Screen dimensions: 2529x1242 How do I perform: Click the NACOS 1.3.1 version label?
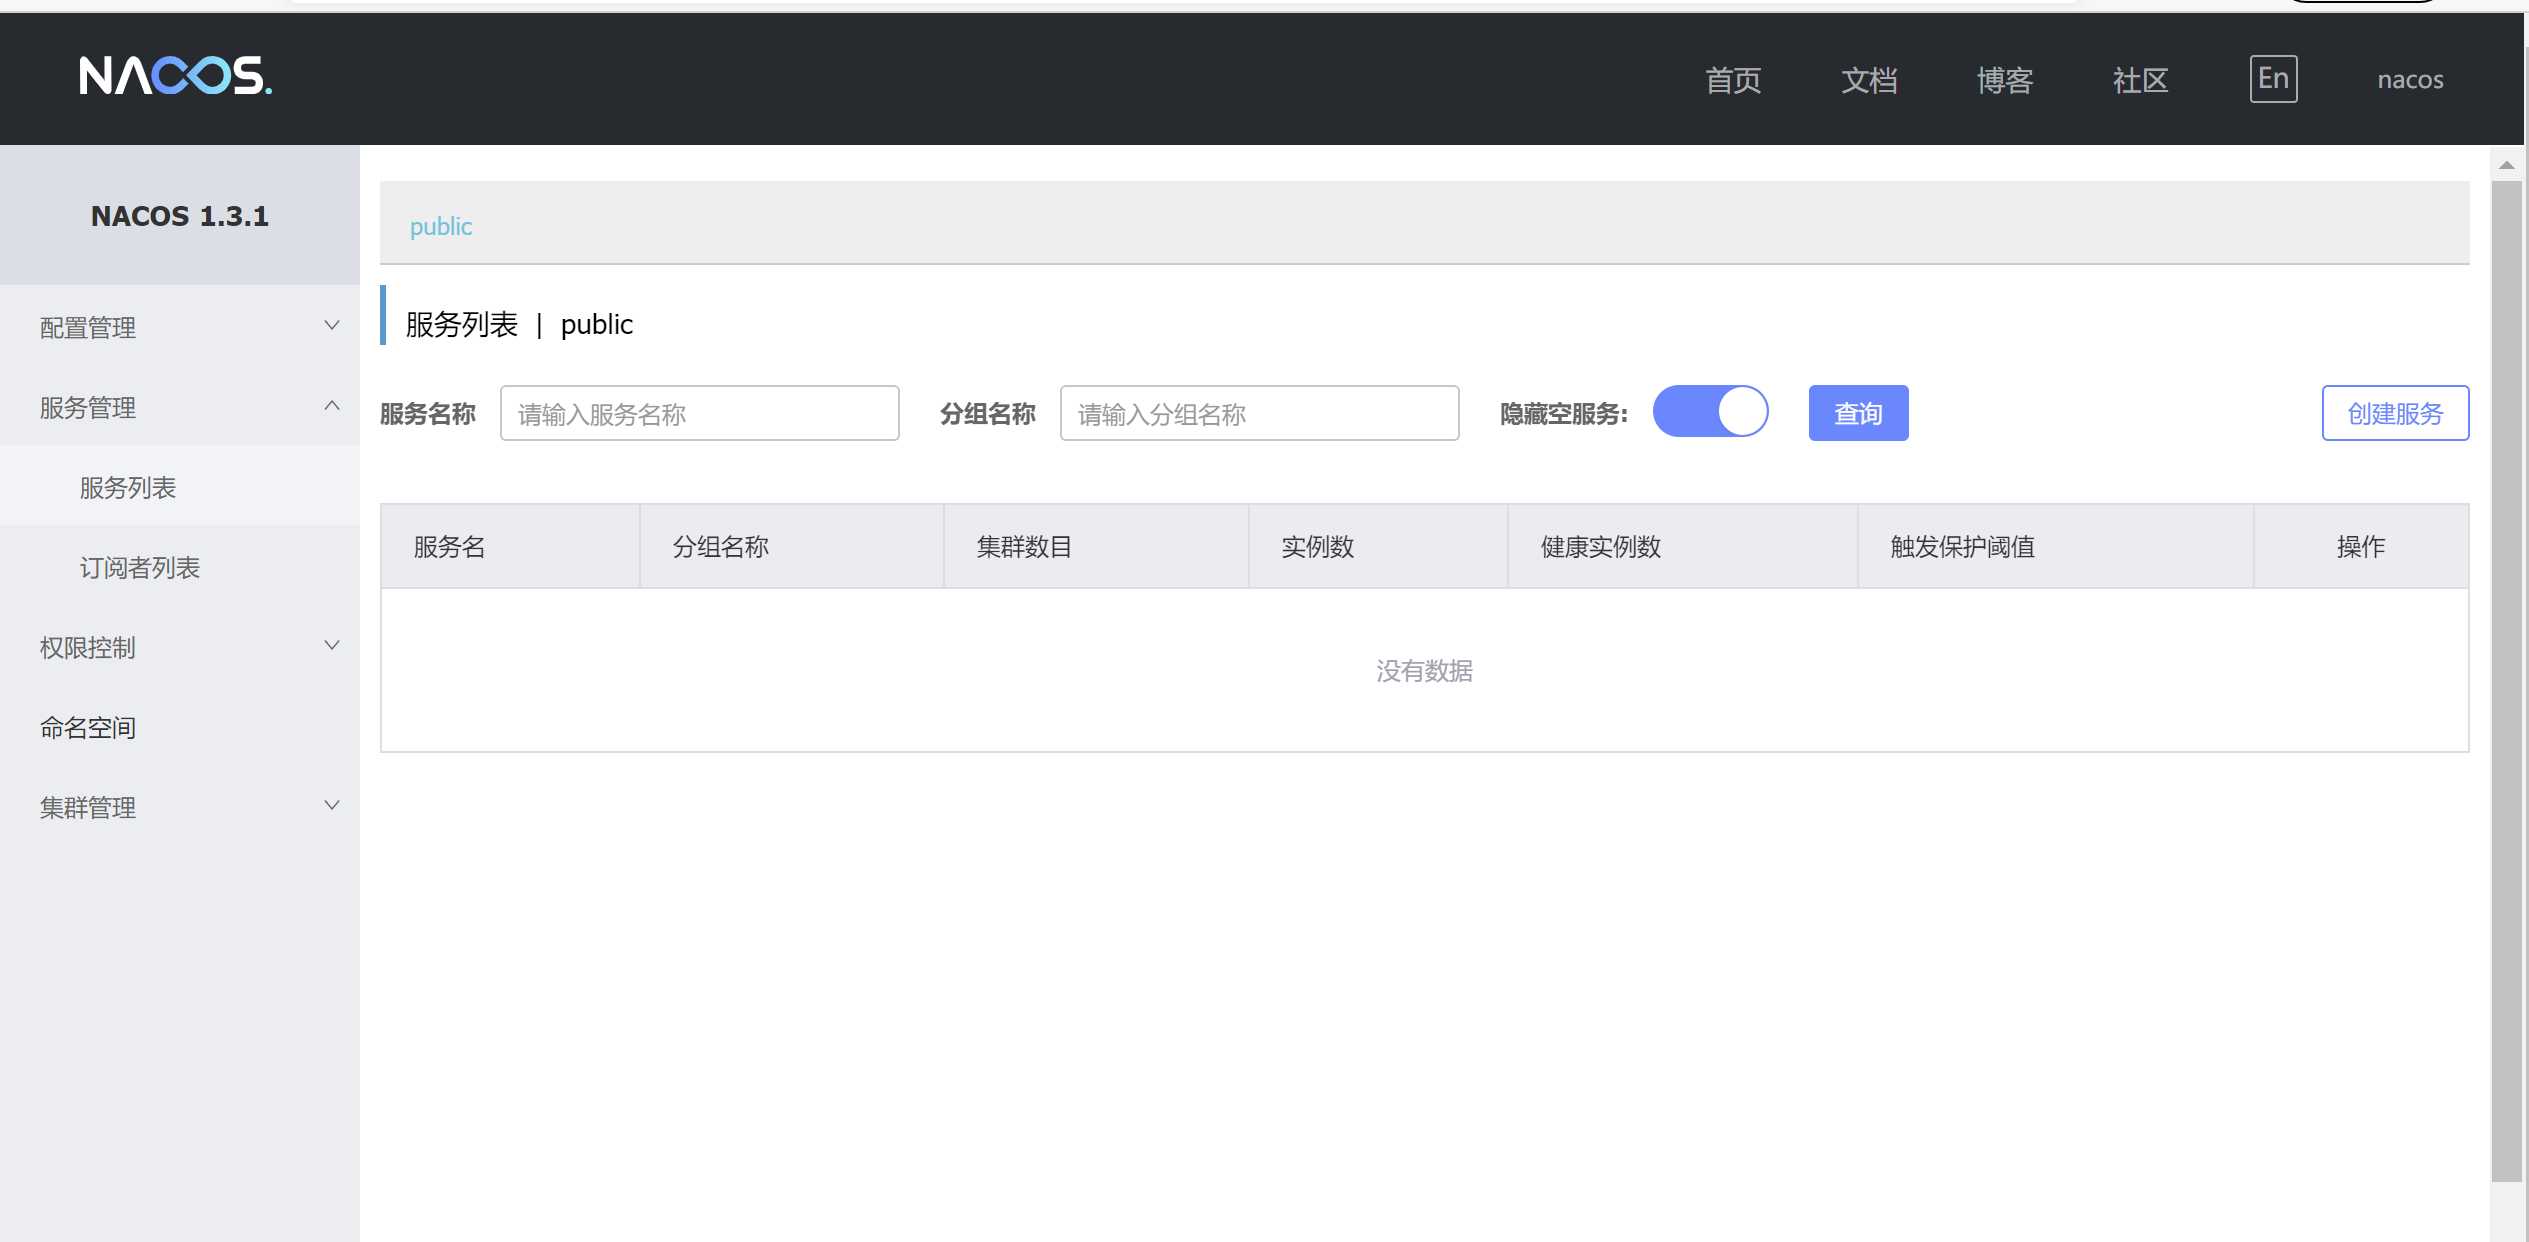(x=180, y=216)
